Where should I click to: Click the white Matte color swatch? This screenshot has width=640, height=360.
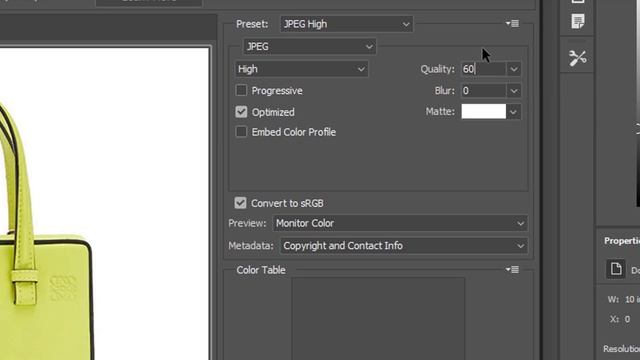point(483,111)
